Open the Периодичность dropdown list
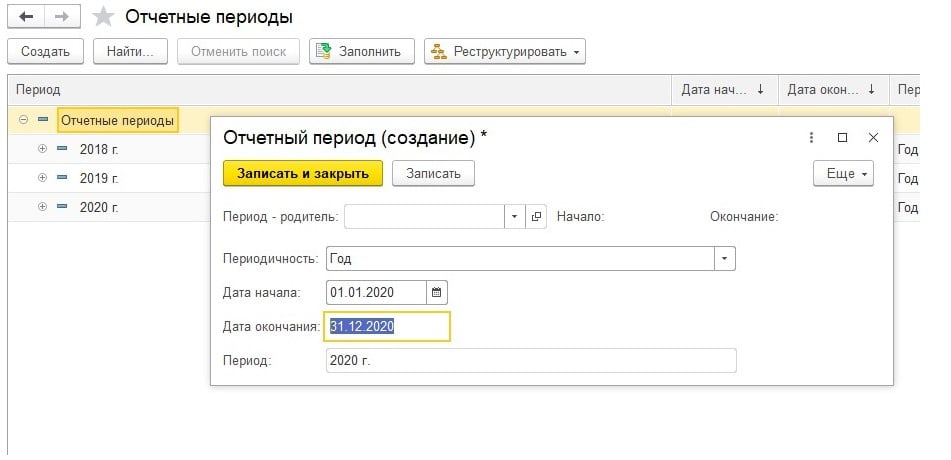This screenshot has width=951, height=460. click(725, 258)
